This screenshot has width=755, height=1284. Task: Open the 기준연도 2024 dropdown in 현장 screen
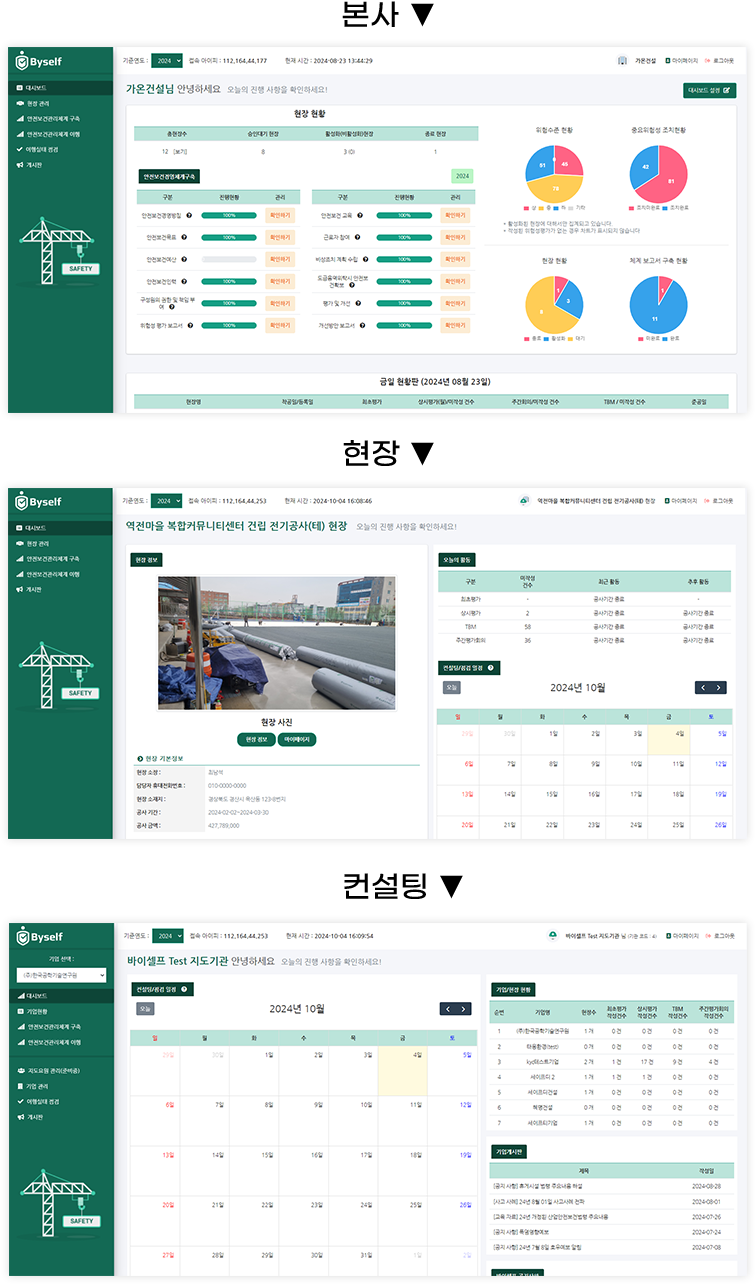(167, 500)
